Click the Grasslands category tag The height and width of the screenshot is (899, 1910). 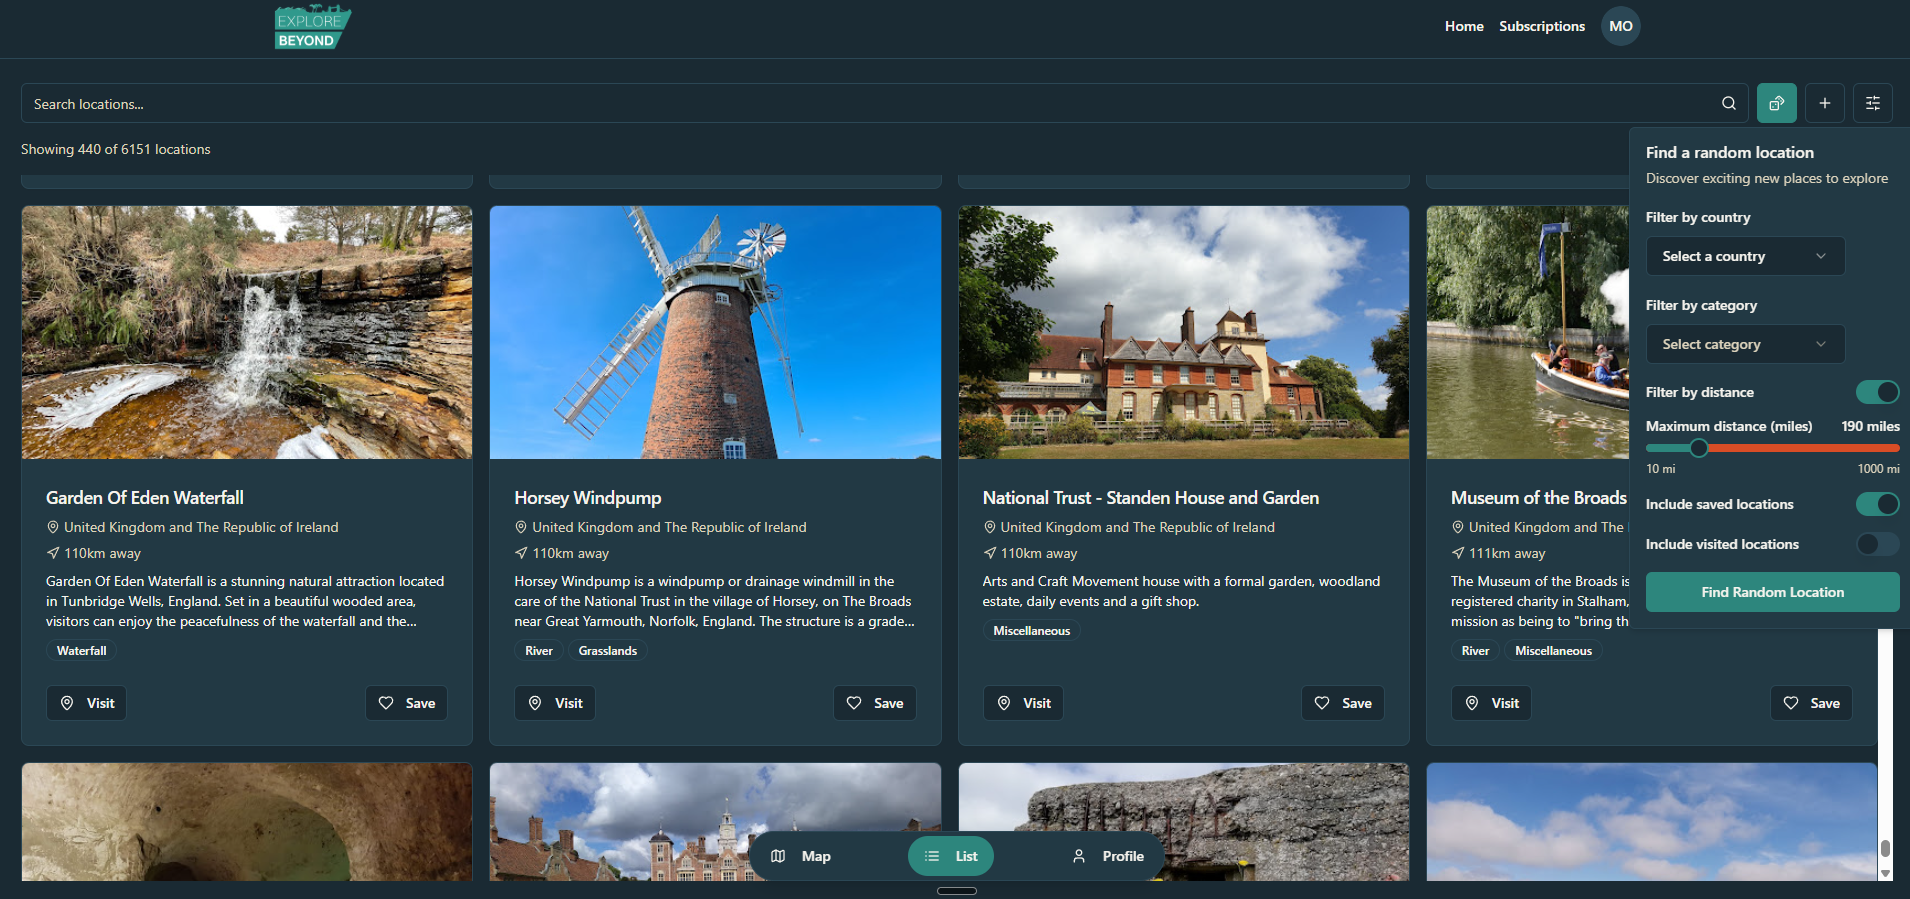(x=607, y=651)
